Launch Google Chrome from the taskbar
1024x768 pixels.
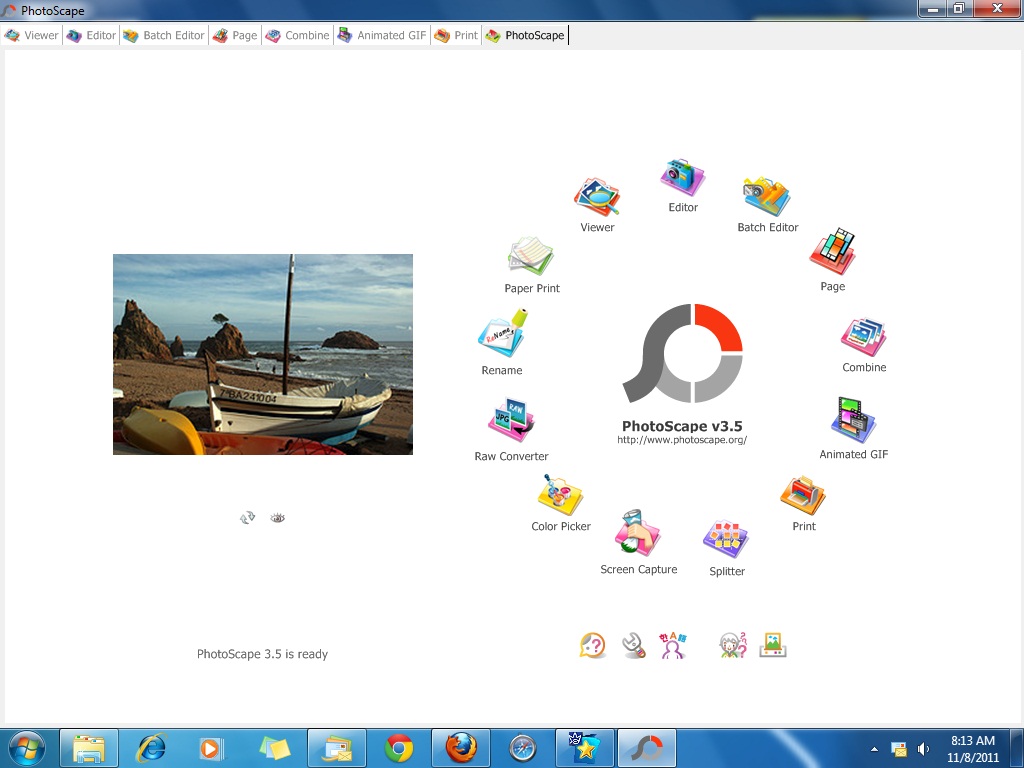[399, 748]
